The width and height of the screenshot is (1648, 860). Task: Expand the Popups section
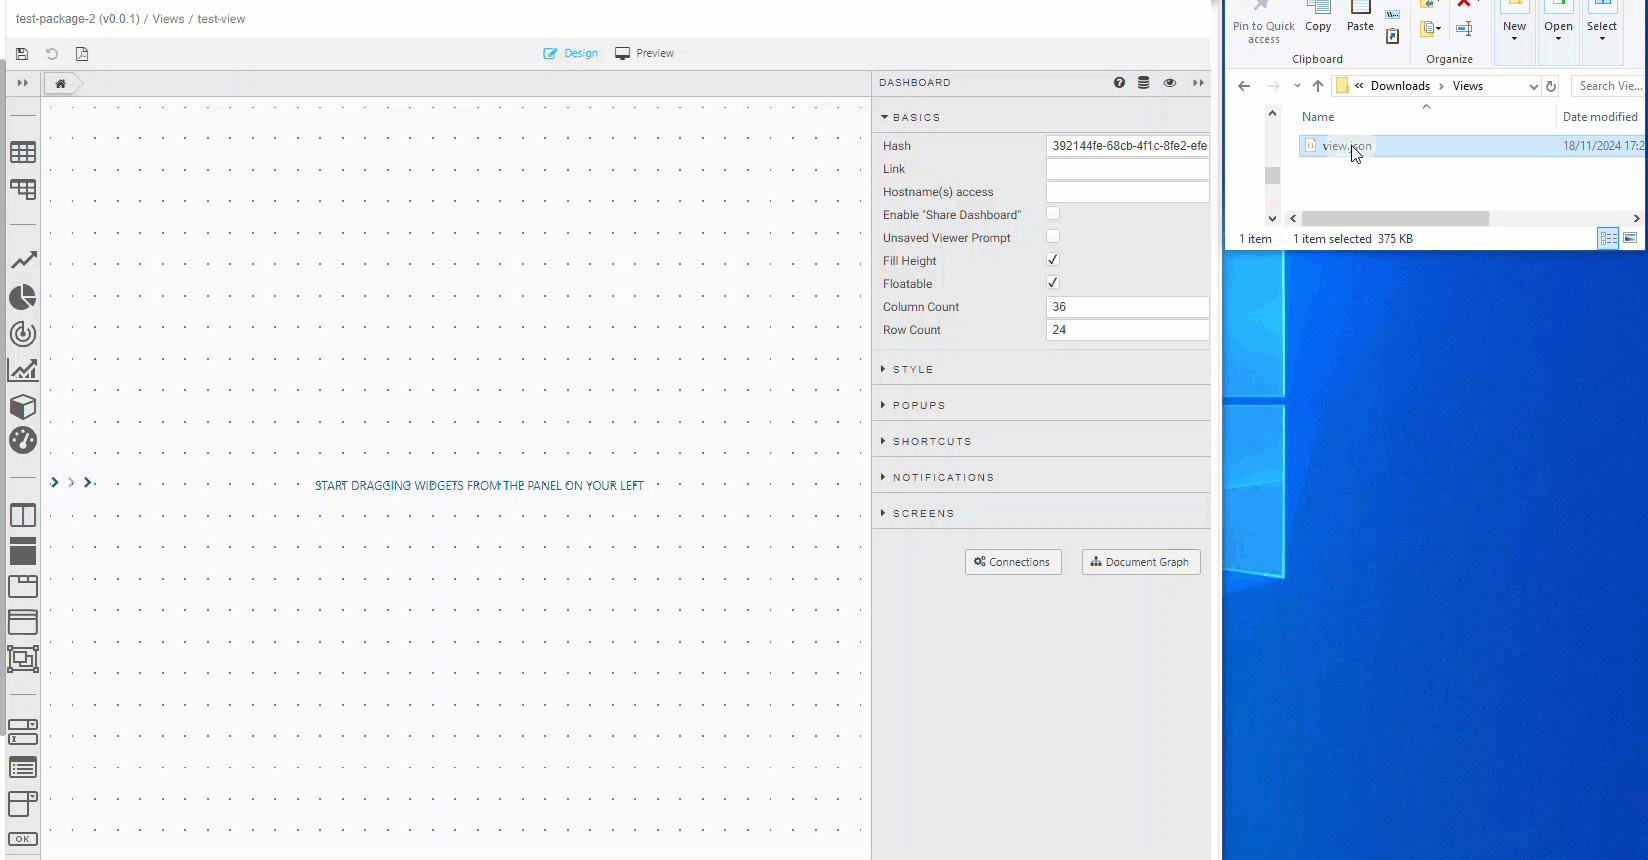coord(918,405)
